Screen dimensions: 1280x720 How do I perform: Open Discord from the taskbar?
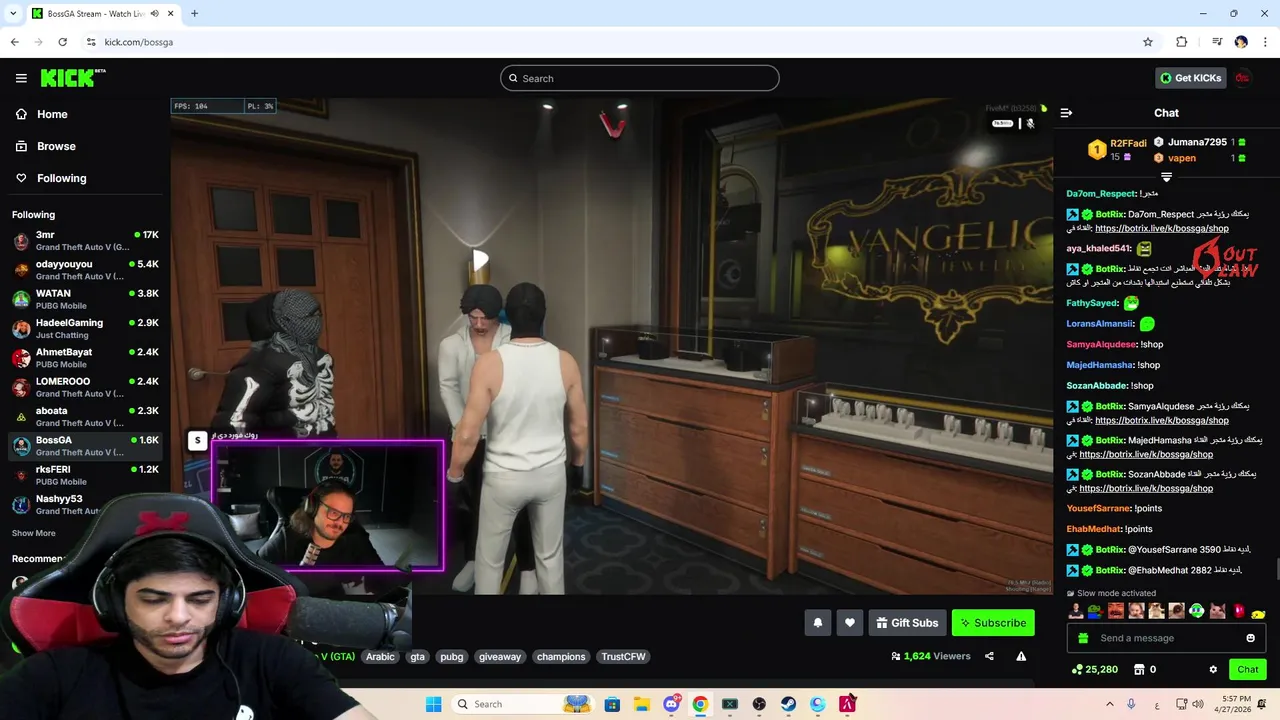click(x=671, y=704)
